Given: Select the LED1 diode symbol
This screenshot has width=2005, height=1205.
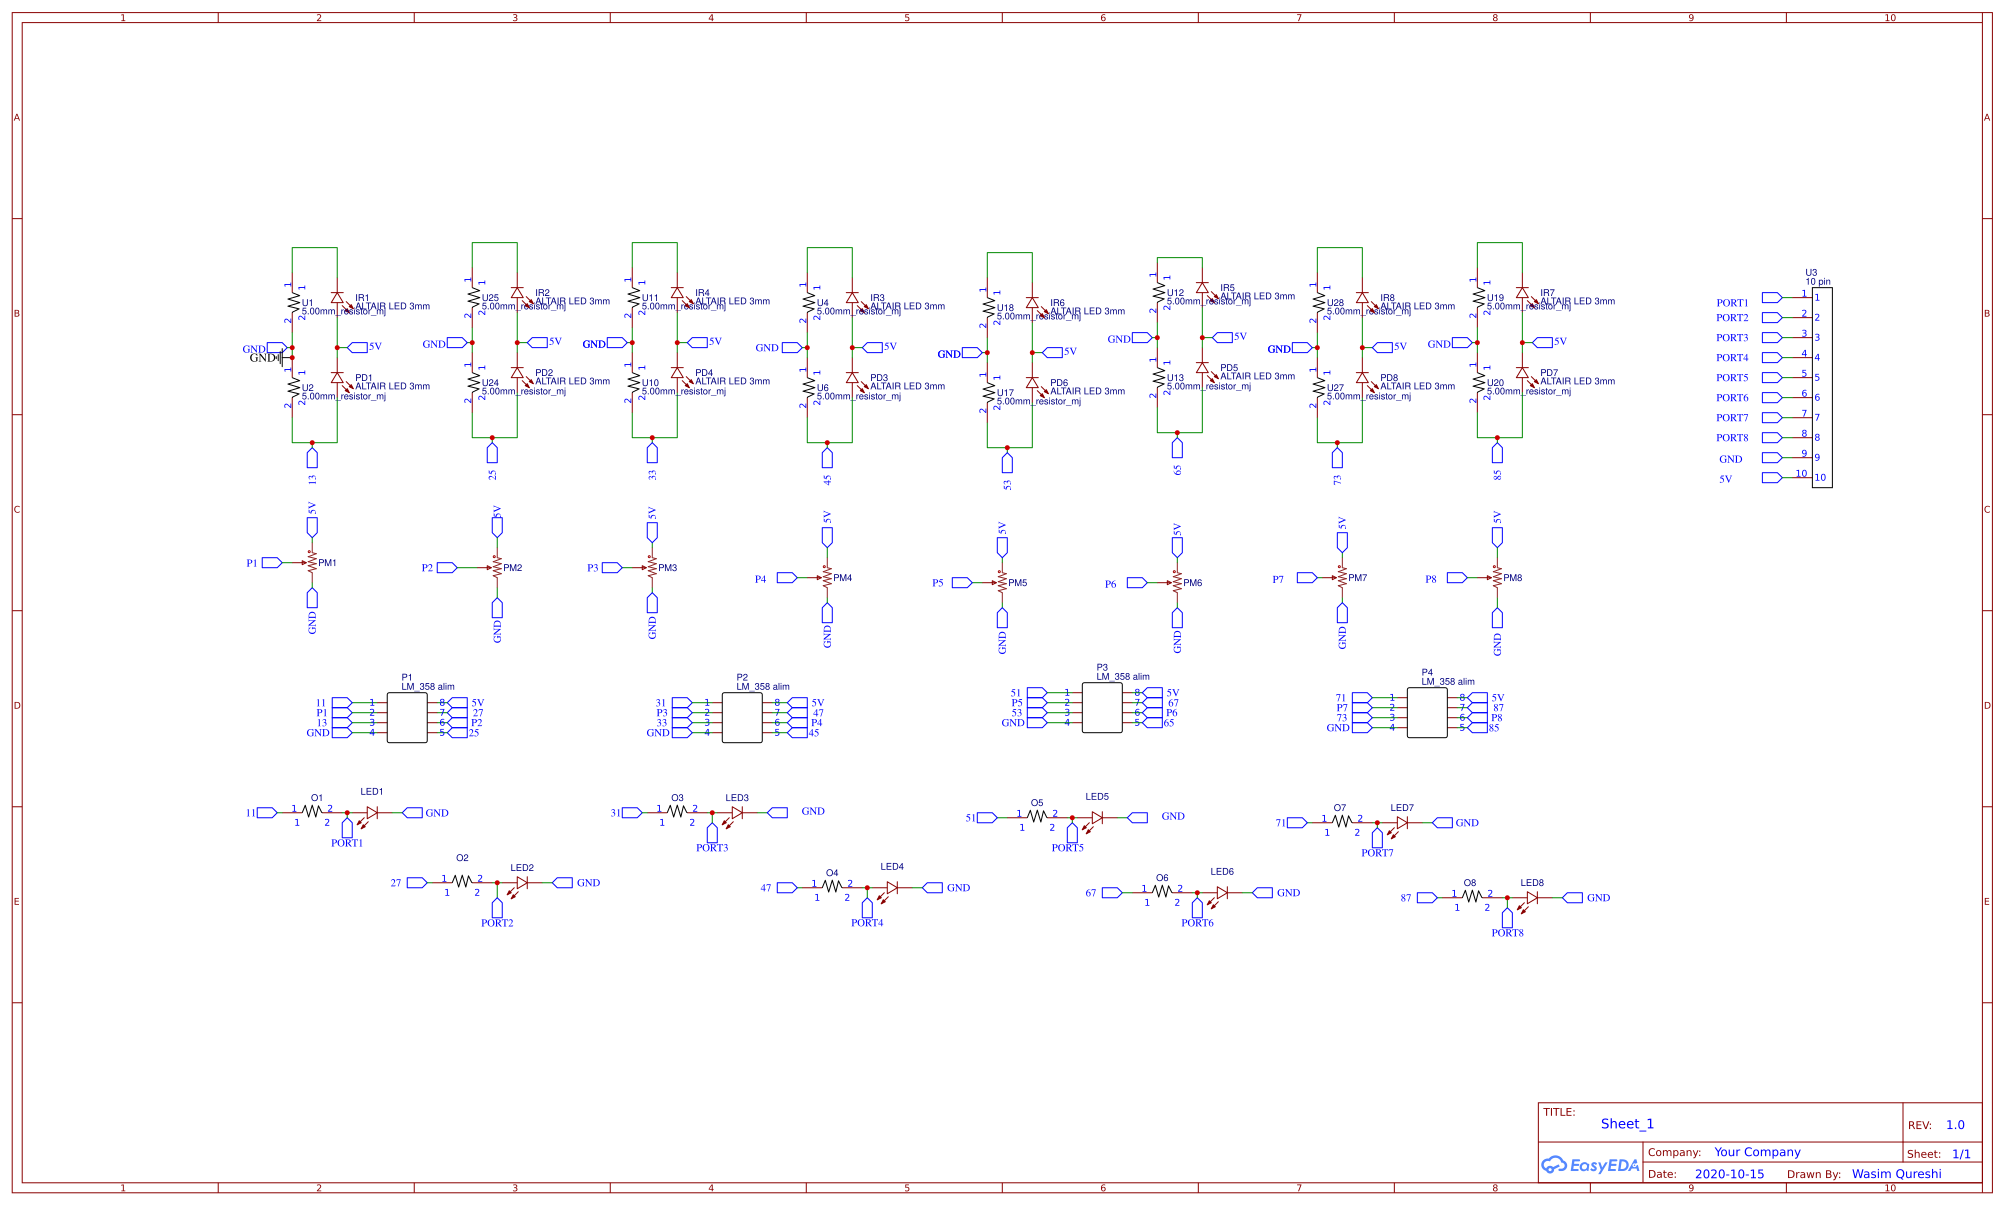Looking at the screenshot, I should coord(371,812).
